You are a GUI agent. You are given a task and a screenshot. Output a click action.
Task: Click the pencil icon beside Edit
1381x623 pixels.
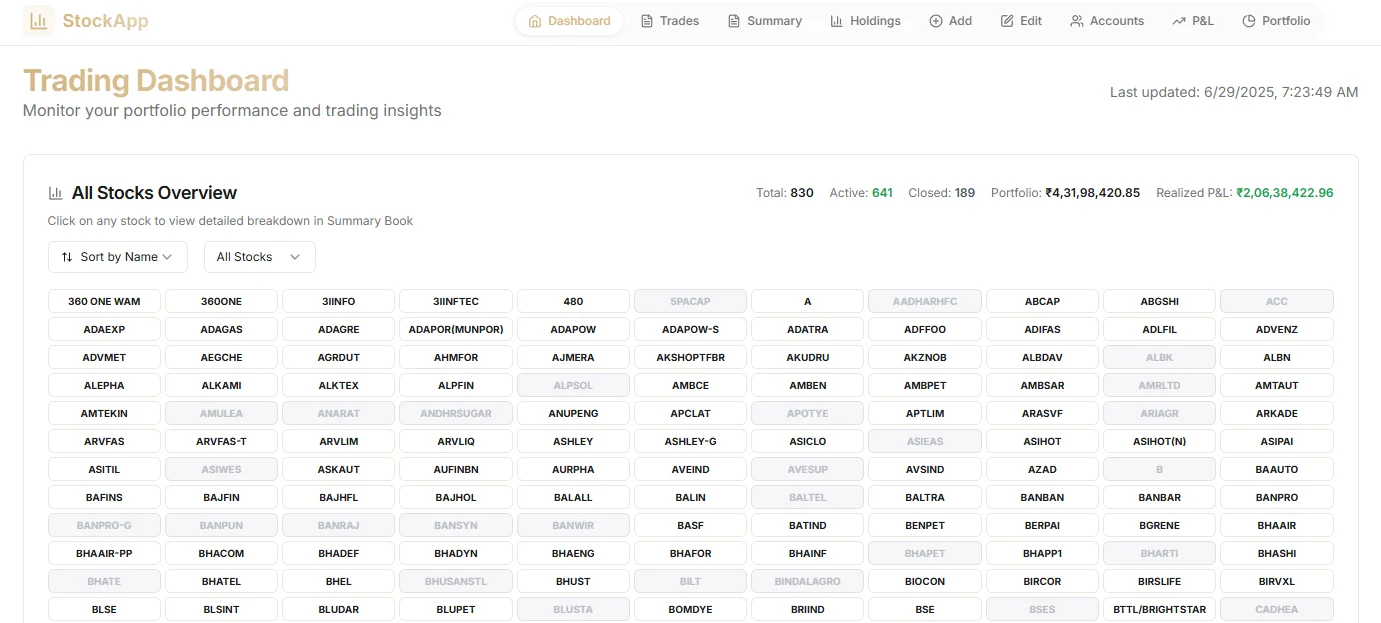pos(1007,21)
